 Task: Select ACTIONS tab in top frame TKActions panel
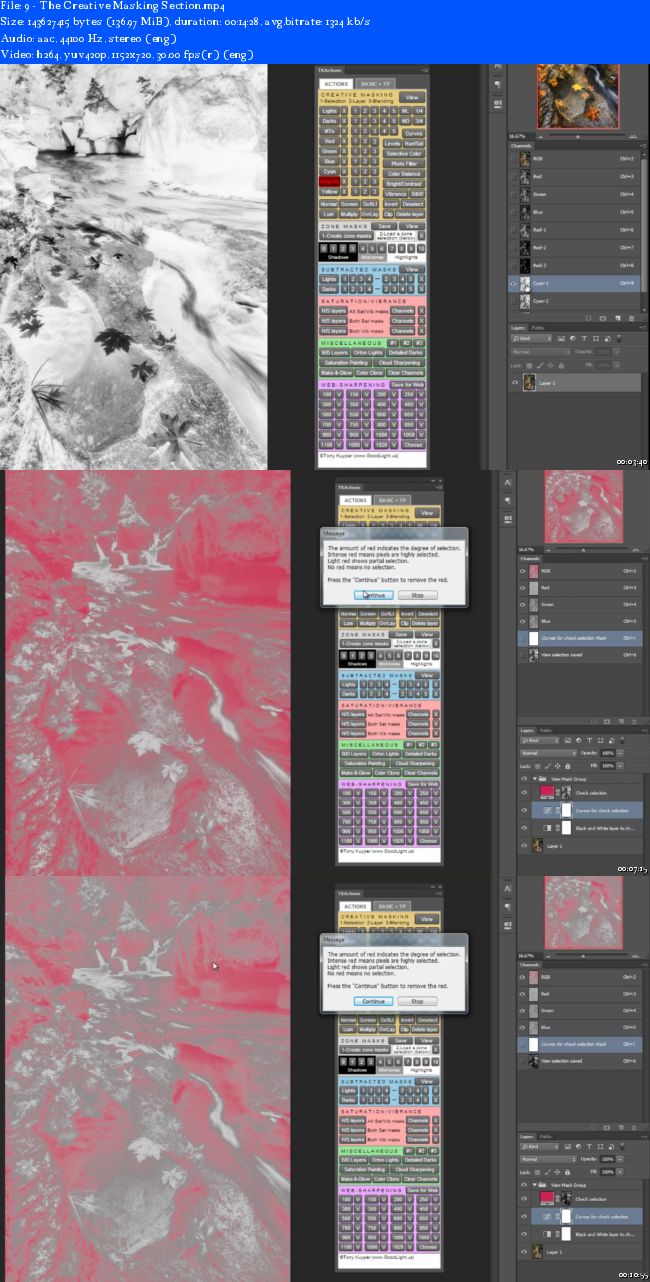[x=336, y=84]
